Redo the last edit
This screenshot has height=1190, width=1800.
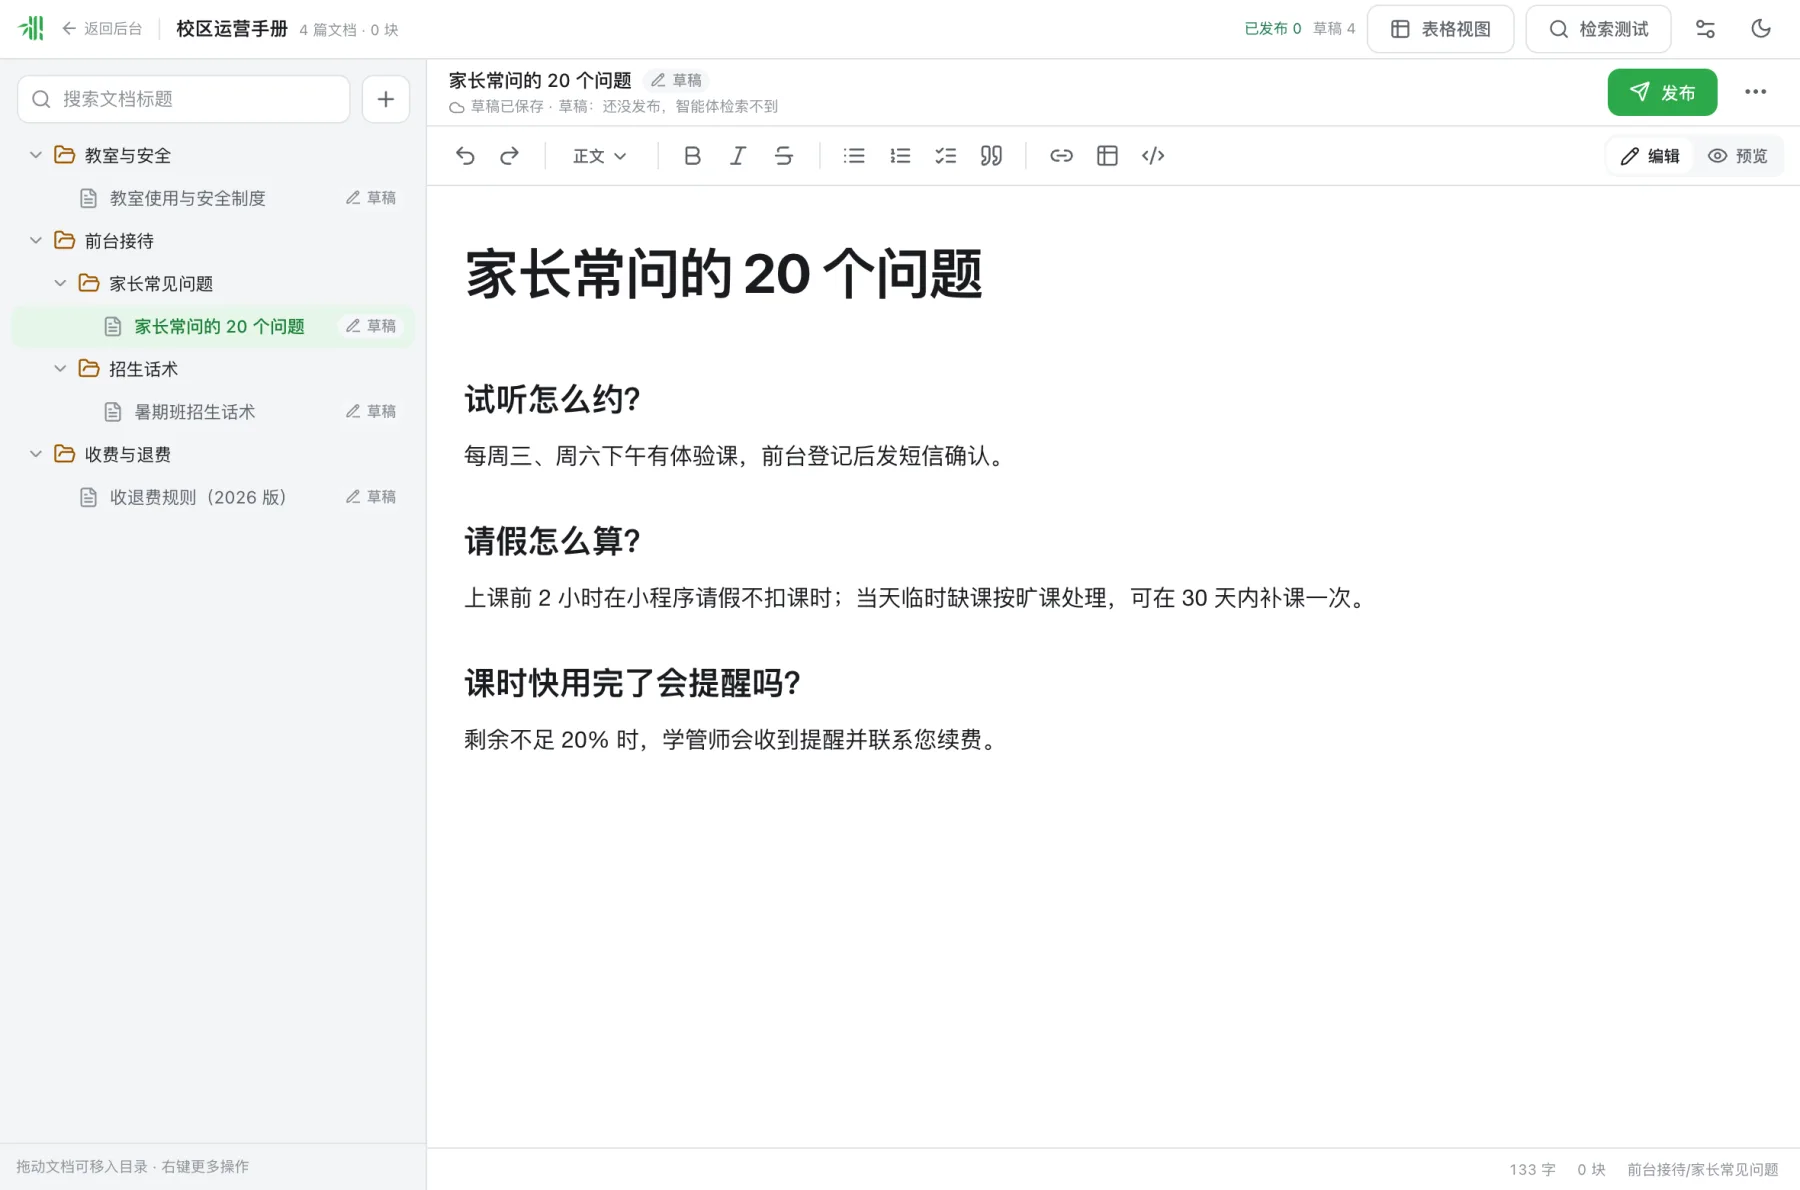[509, 156]
